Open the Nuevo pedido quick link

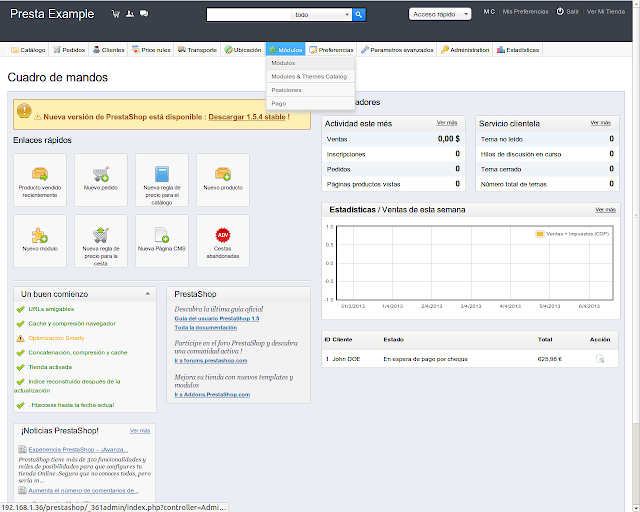coord(101,180)
